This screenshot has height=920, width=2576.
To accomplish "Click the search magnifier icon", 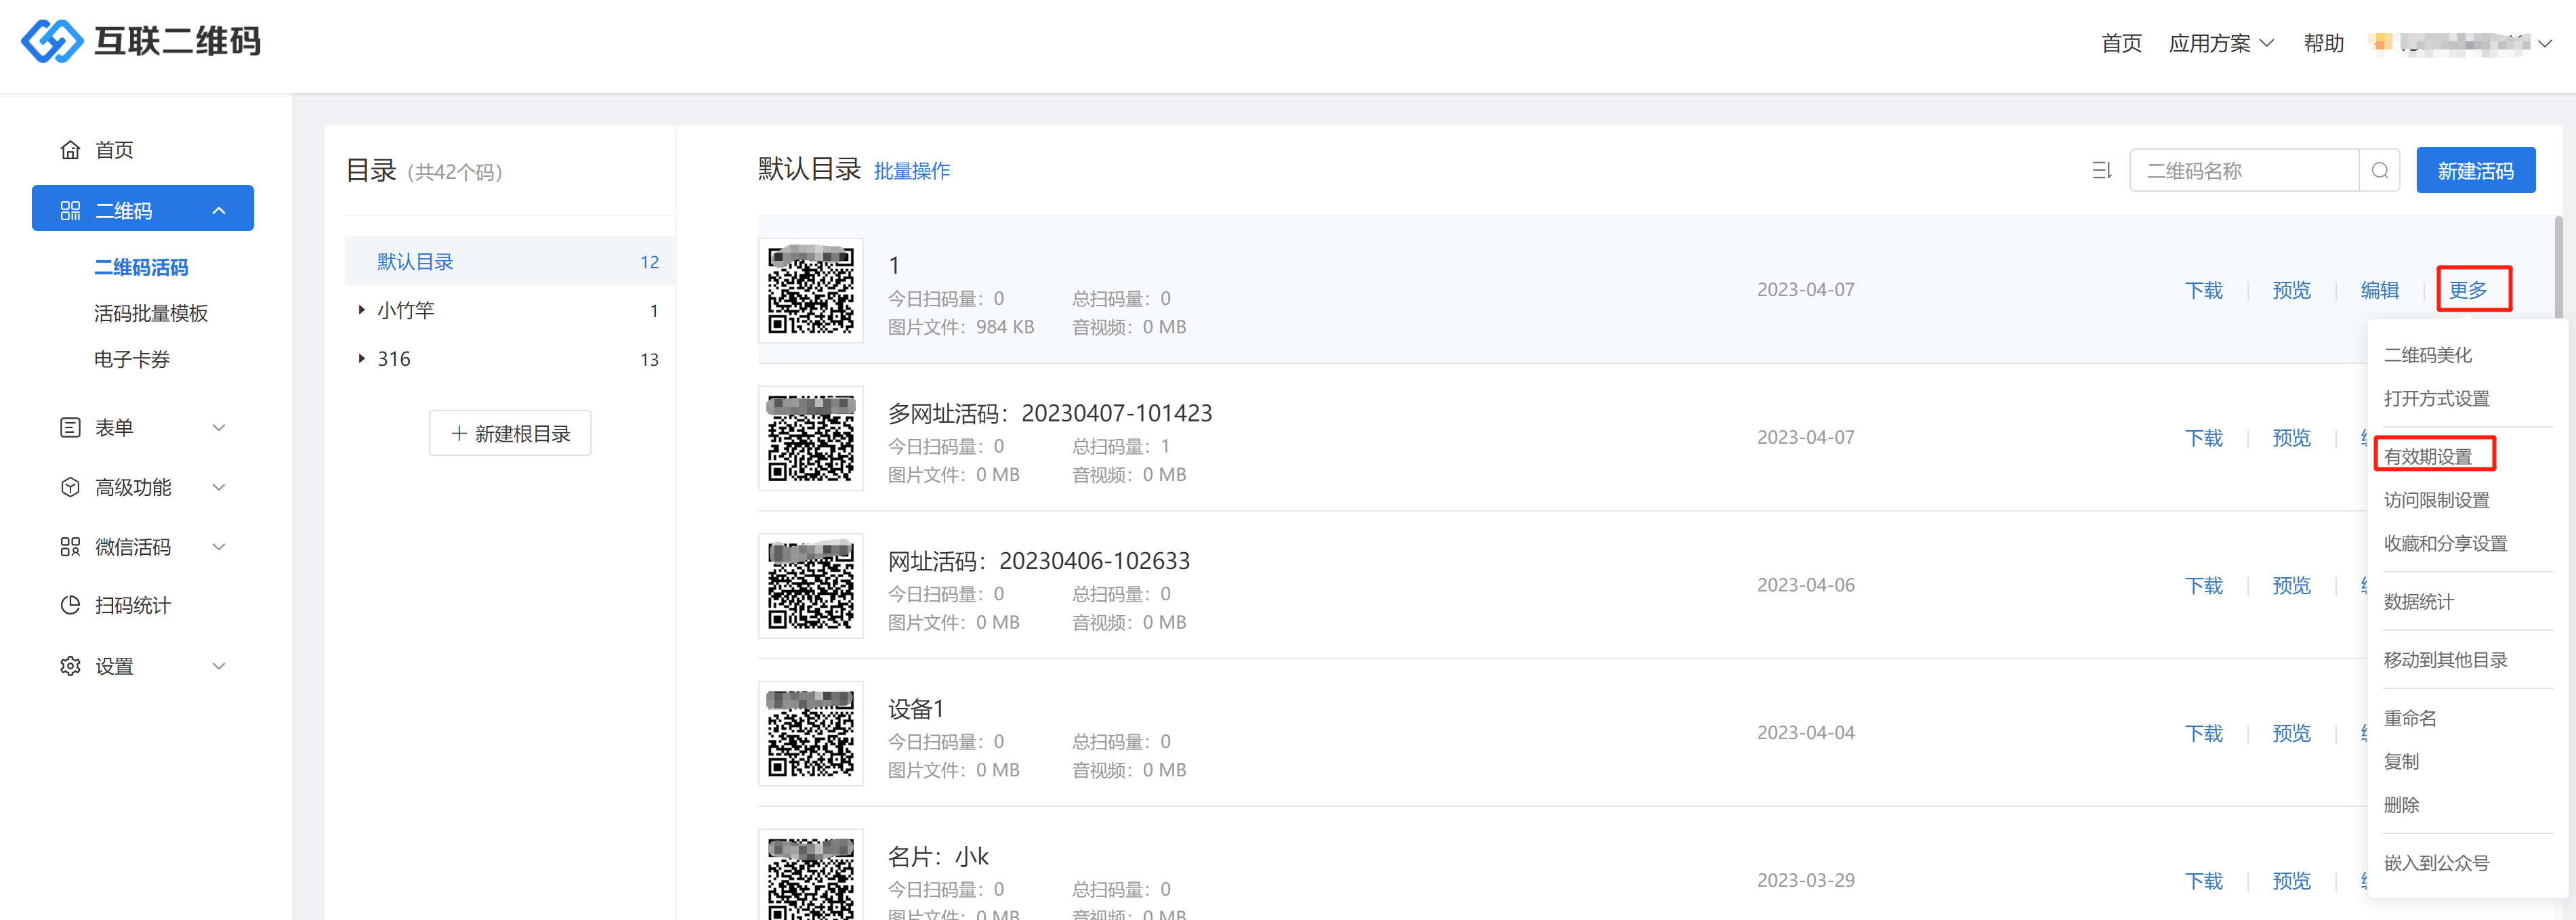I will coord(2379,171).
